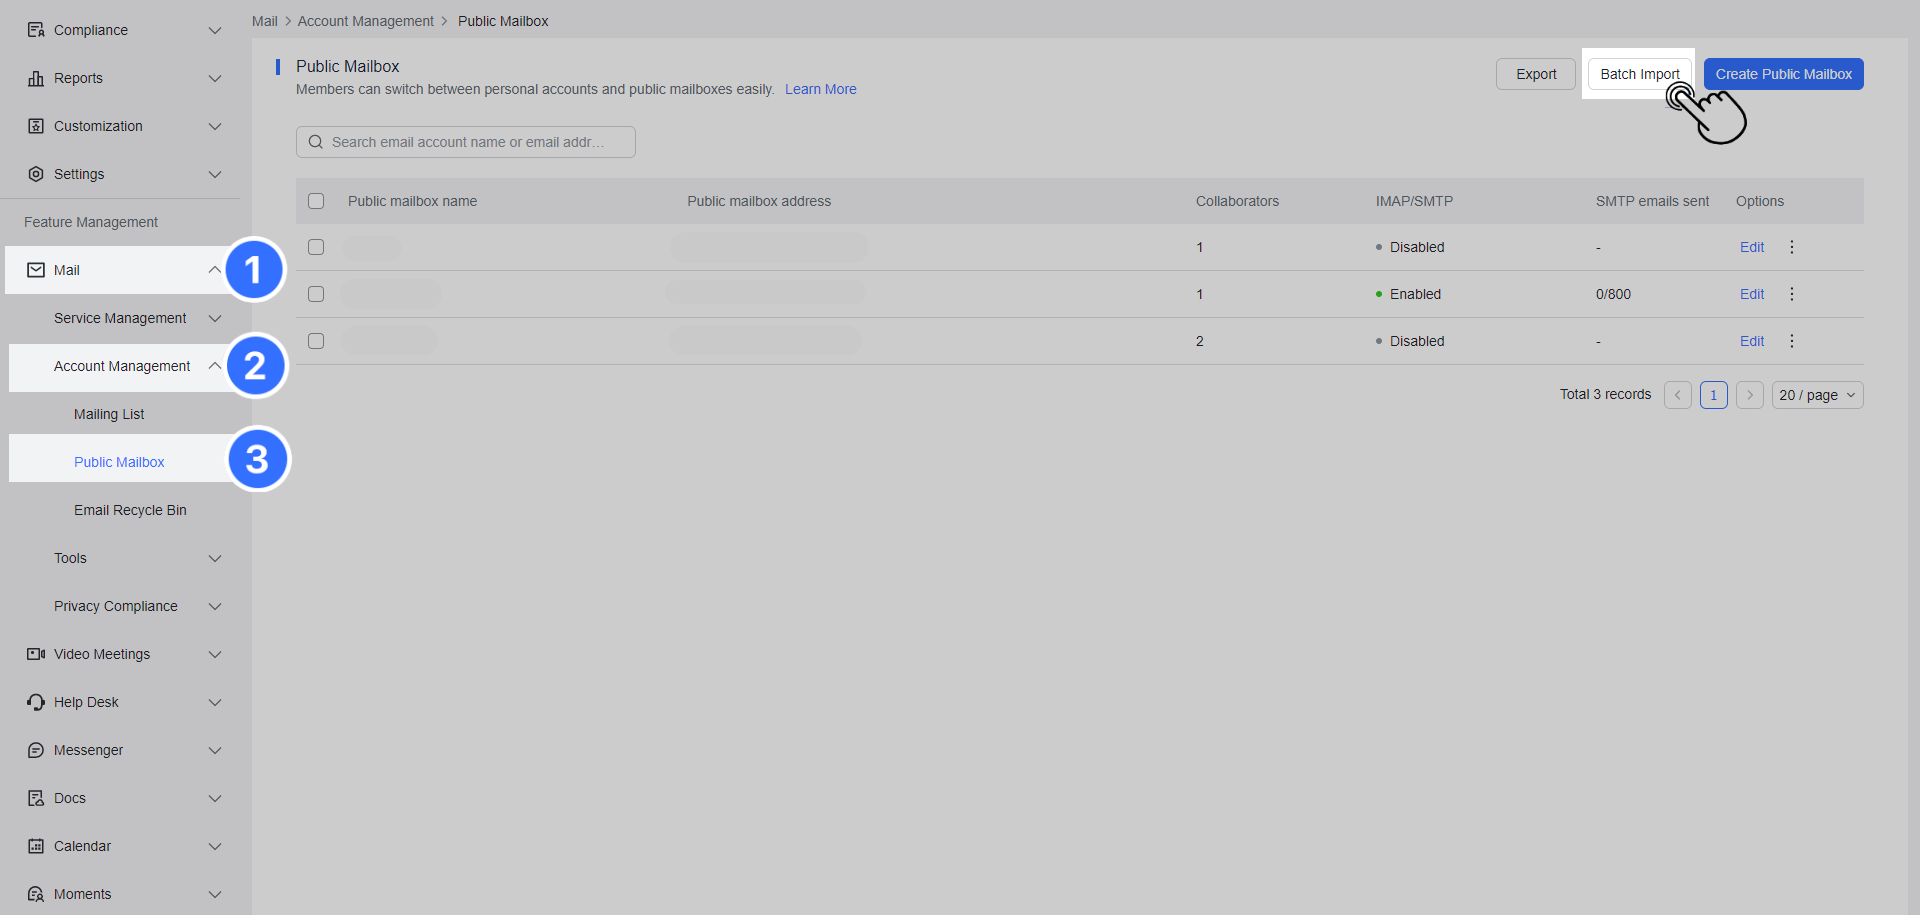Open the Customization panel icon
The image size is (1920, 915).
tap(35, 126)
